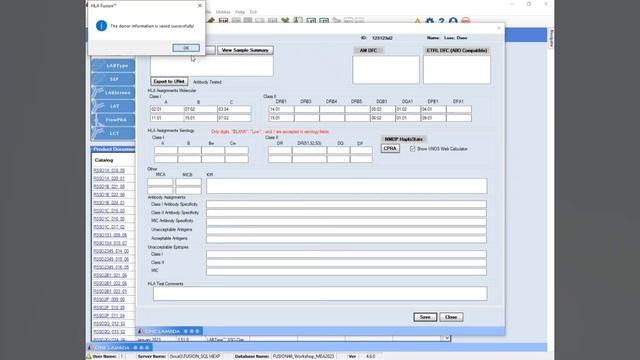
Task: Click the Export to UNet button
Action: [x=169, y=82]
